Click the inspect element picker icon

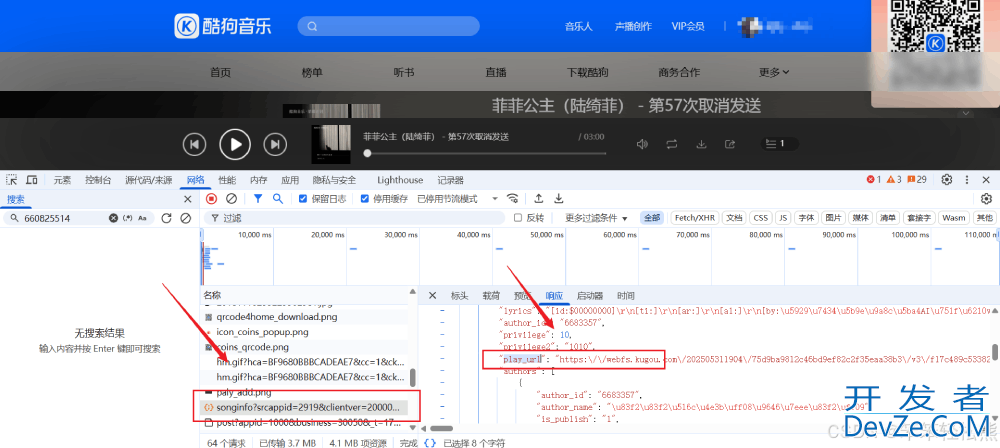pyautogui.click(x=12, y=180)
